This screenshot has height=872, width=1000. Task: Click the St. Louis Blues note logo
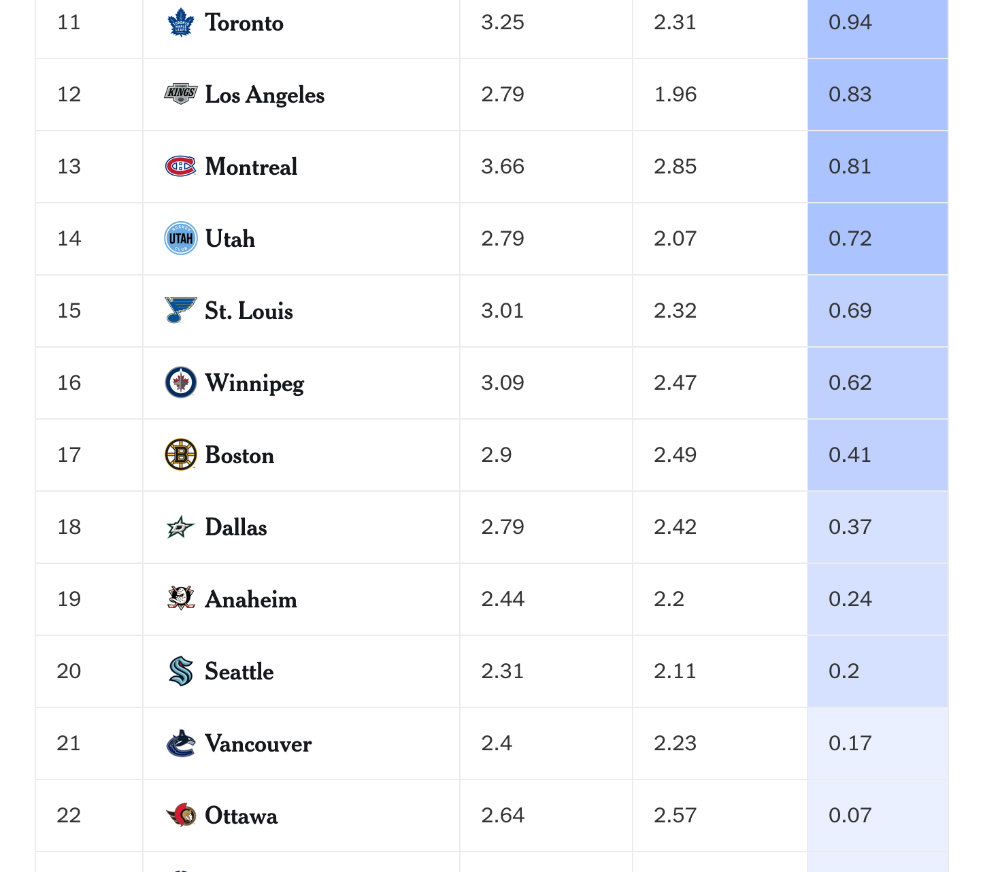point(180,311)
